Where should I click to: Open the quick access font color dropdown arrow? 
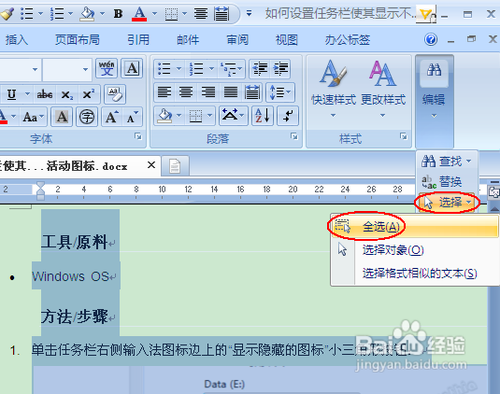[155, 14]
